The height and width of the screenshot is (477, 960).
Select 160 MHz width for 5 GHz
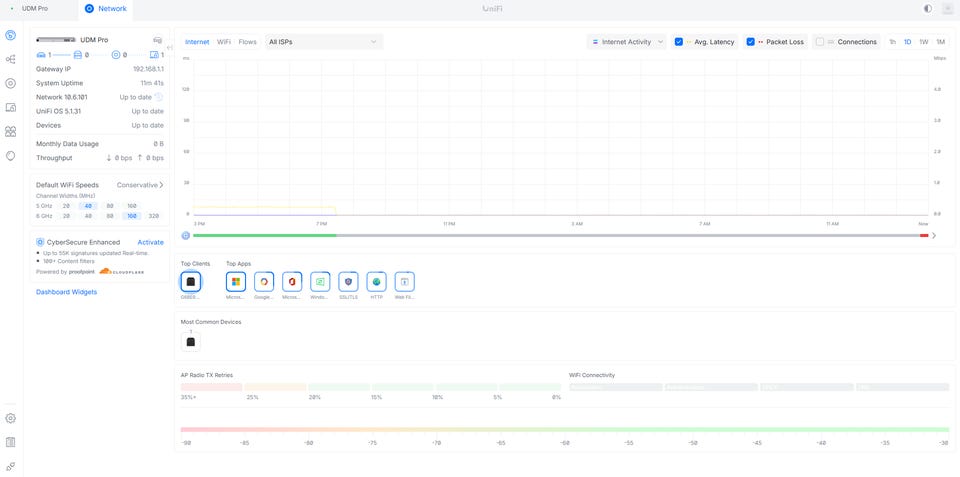pos(132,206)
